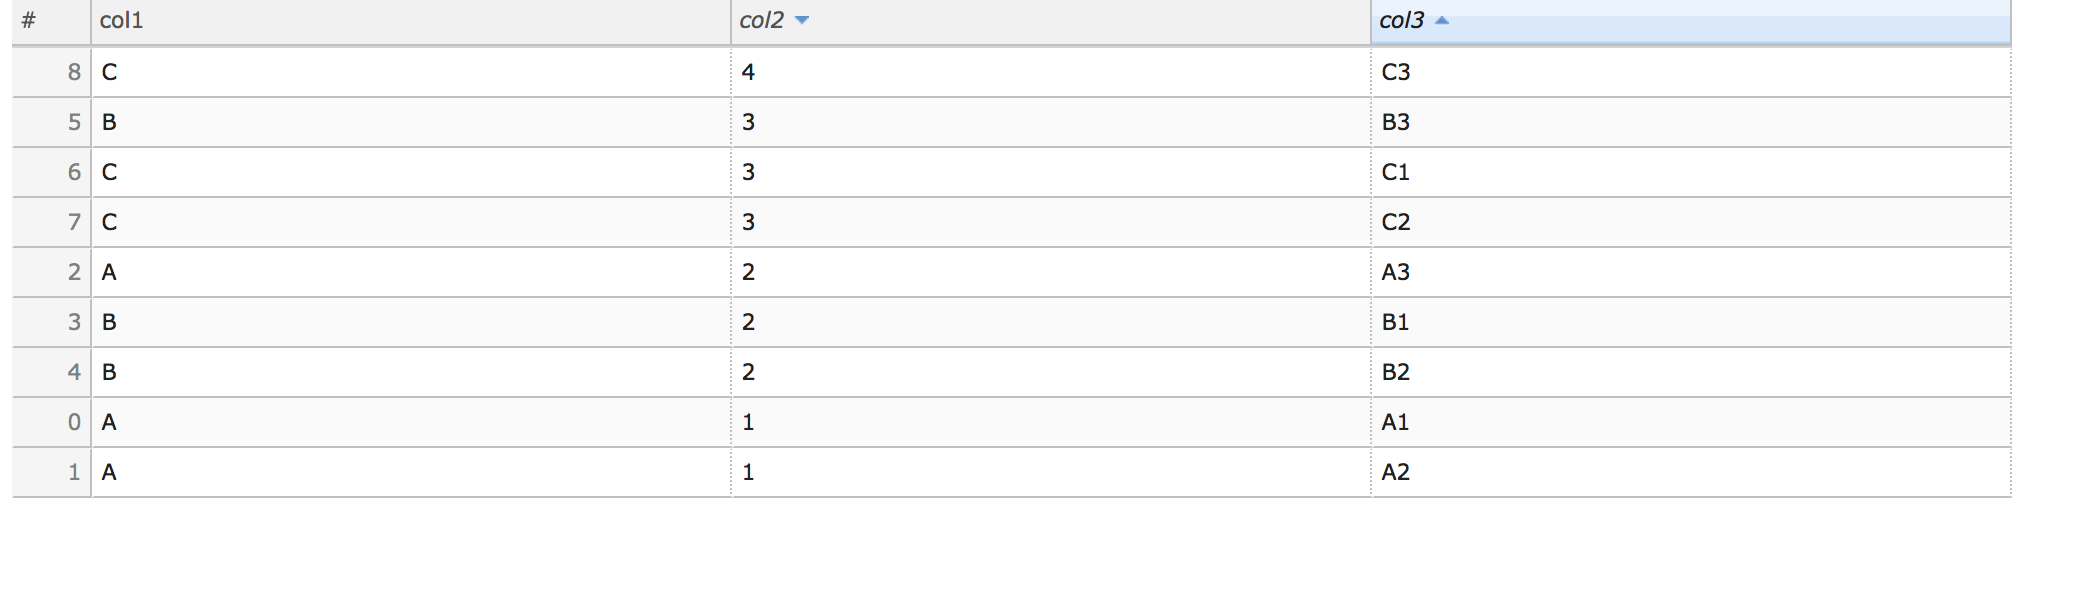Click the col3 column header

(x=1398, y=17)
